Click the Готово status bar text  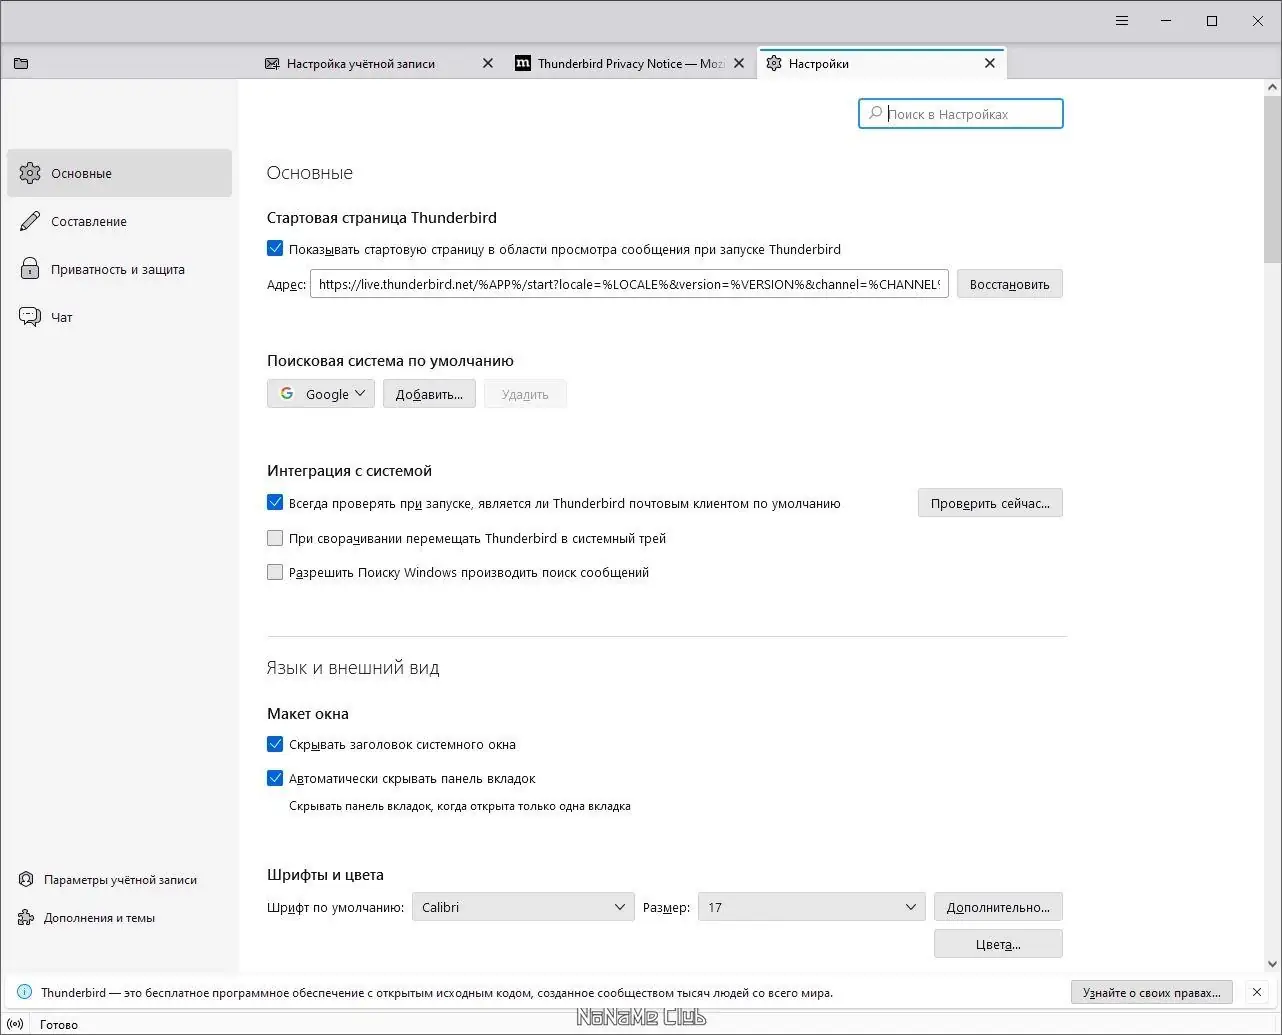point(59,1024)
